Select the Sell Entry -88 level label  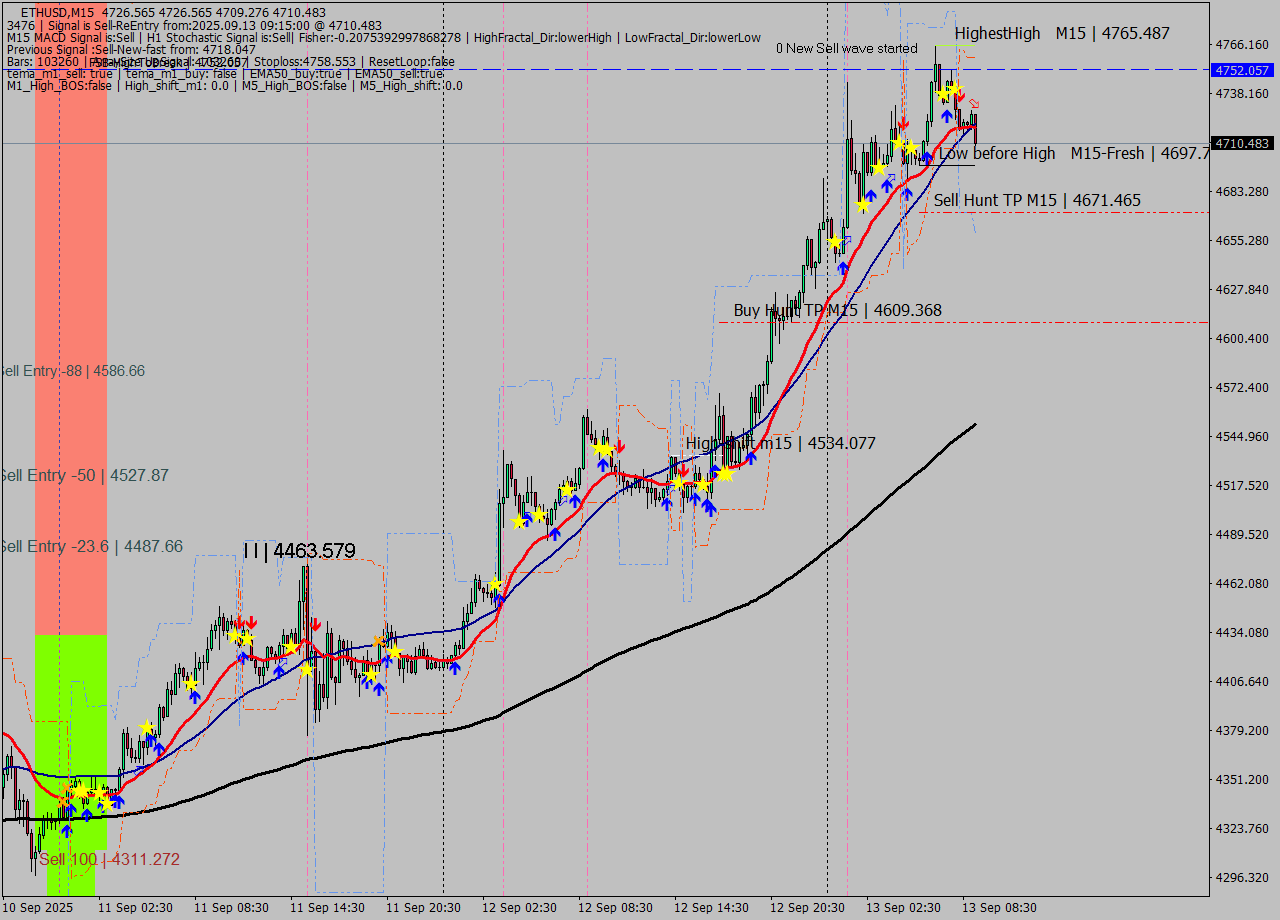point(72,371)
